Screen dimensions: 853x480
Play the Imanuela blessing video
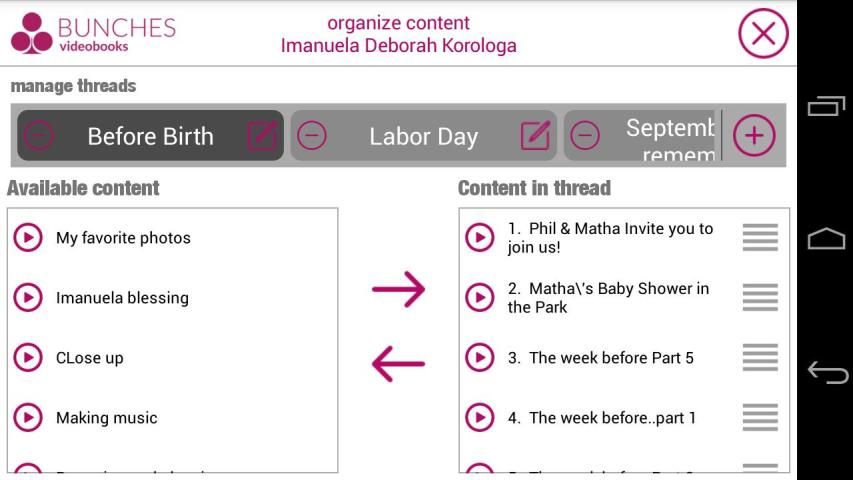click(28, 298)
